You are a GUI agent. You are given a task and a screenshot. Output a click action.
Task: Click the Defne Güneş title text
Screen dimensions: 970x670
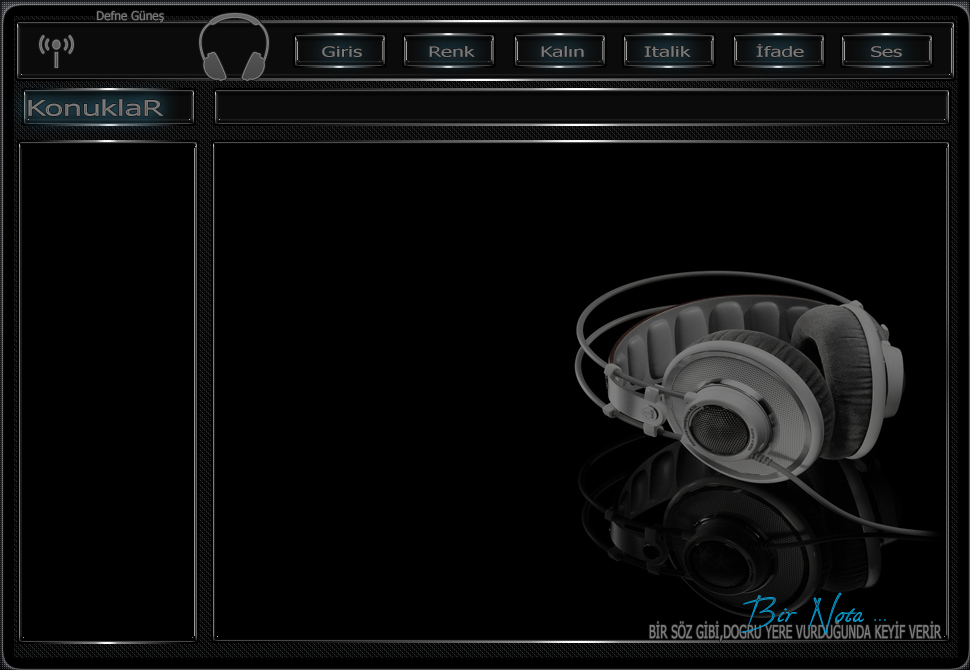point(129,16)
